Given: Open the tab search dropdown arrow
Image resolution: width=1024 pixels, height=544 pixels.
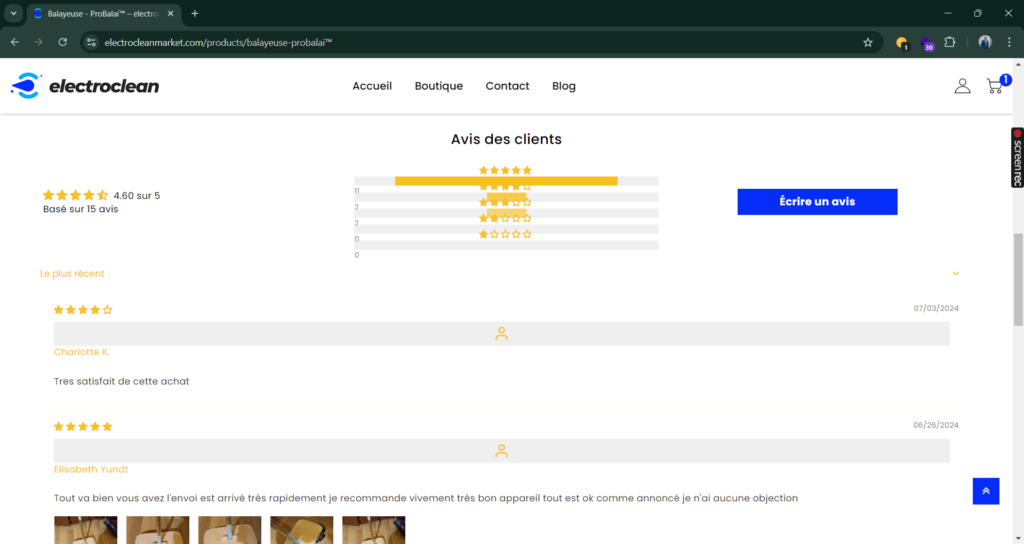Looking at the screenshot, I should click(13, 13).
